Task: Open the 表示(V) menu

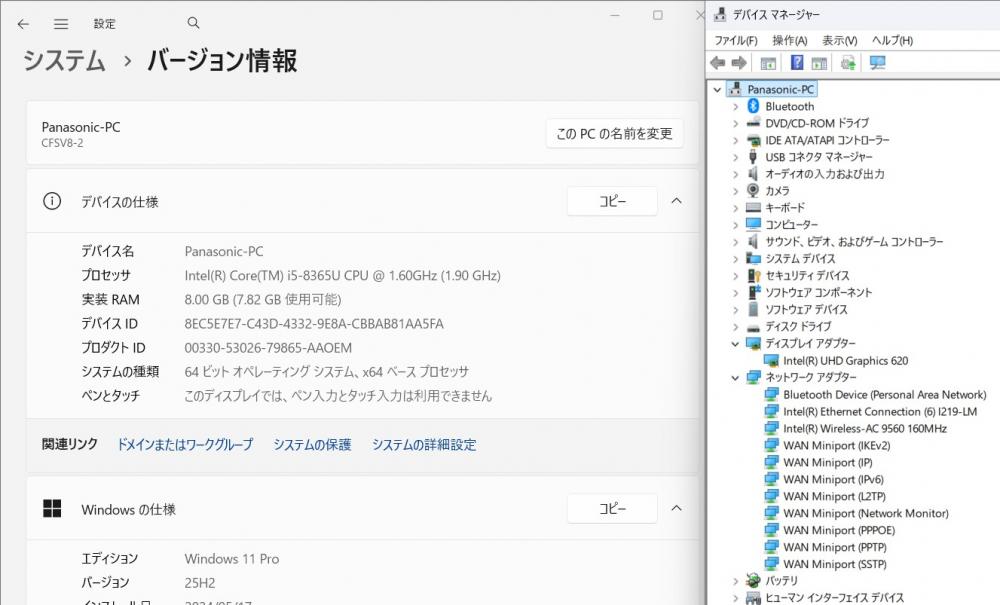Action: [839, 40]
